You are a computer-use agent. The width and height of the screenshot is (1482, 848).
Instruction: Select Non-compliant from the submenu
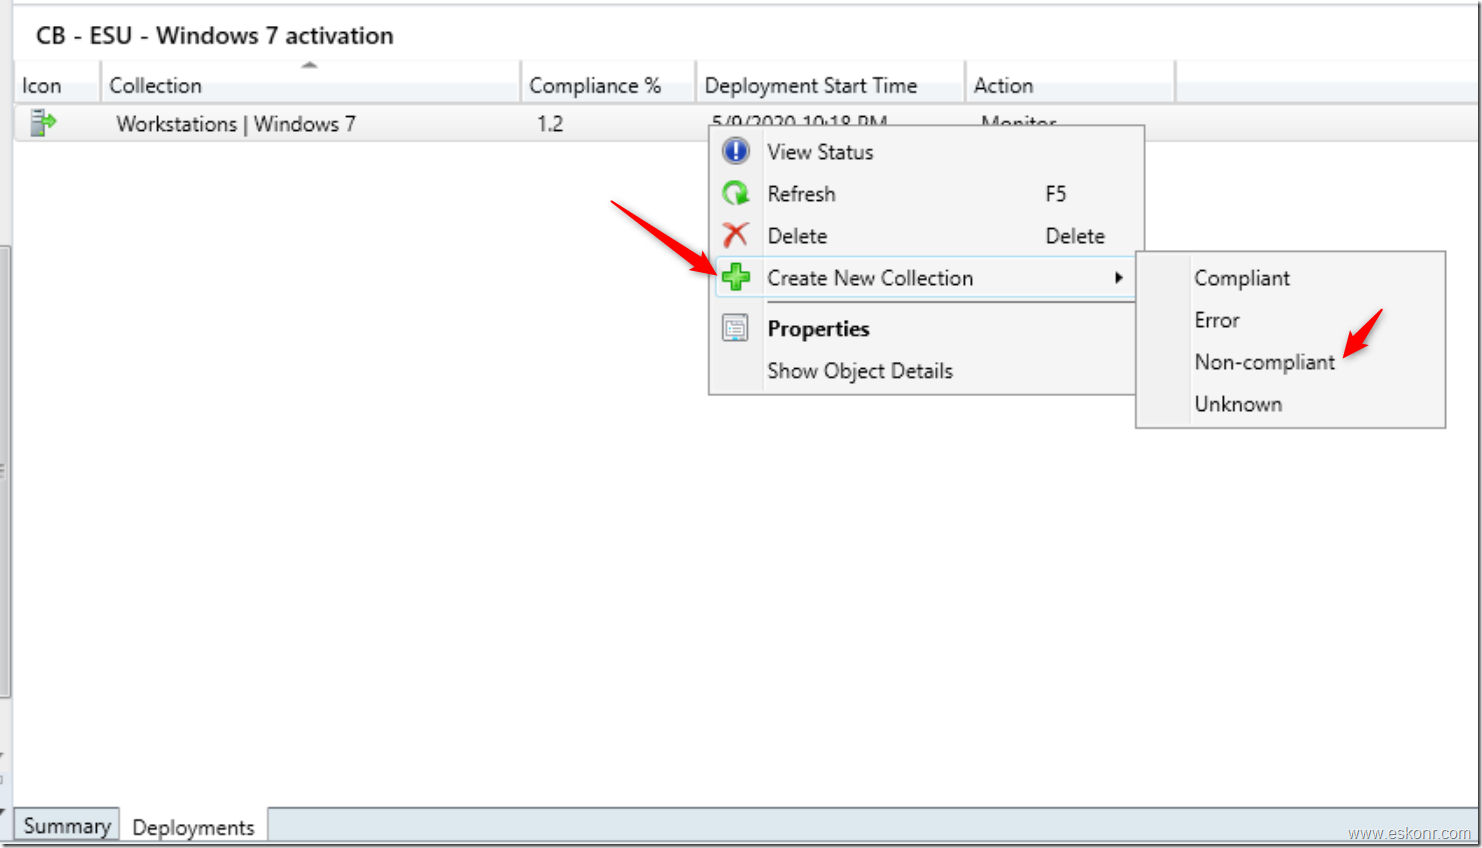1264,362
